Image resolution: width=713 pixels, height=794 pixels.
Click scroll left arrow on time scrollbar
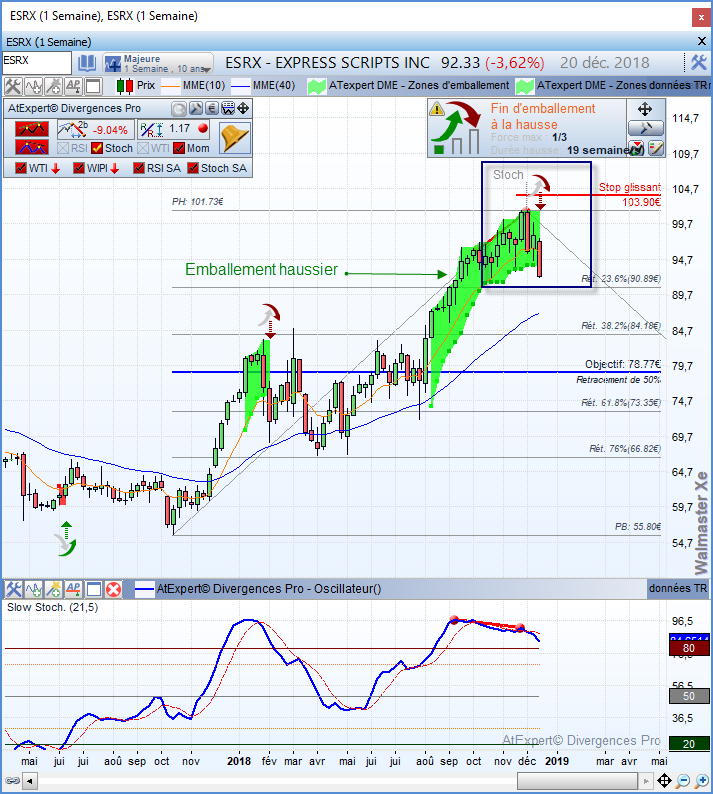(30, 781)
